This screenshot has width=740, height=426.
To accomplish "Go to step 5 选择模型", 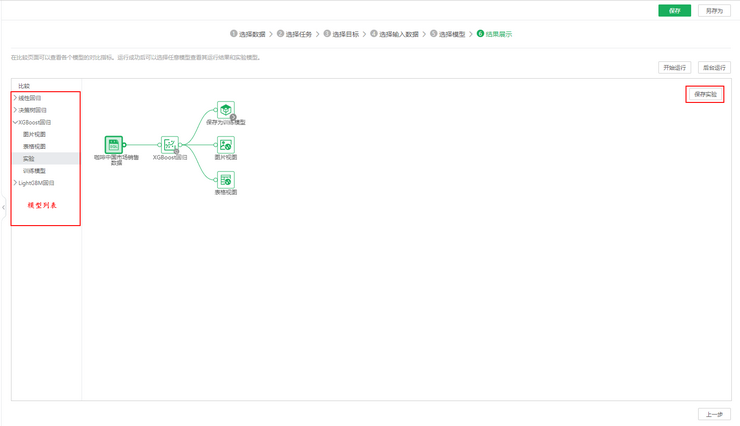I will 447,34.
